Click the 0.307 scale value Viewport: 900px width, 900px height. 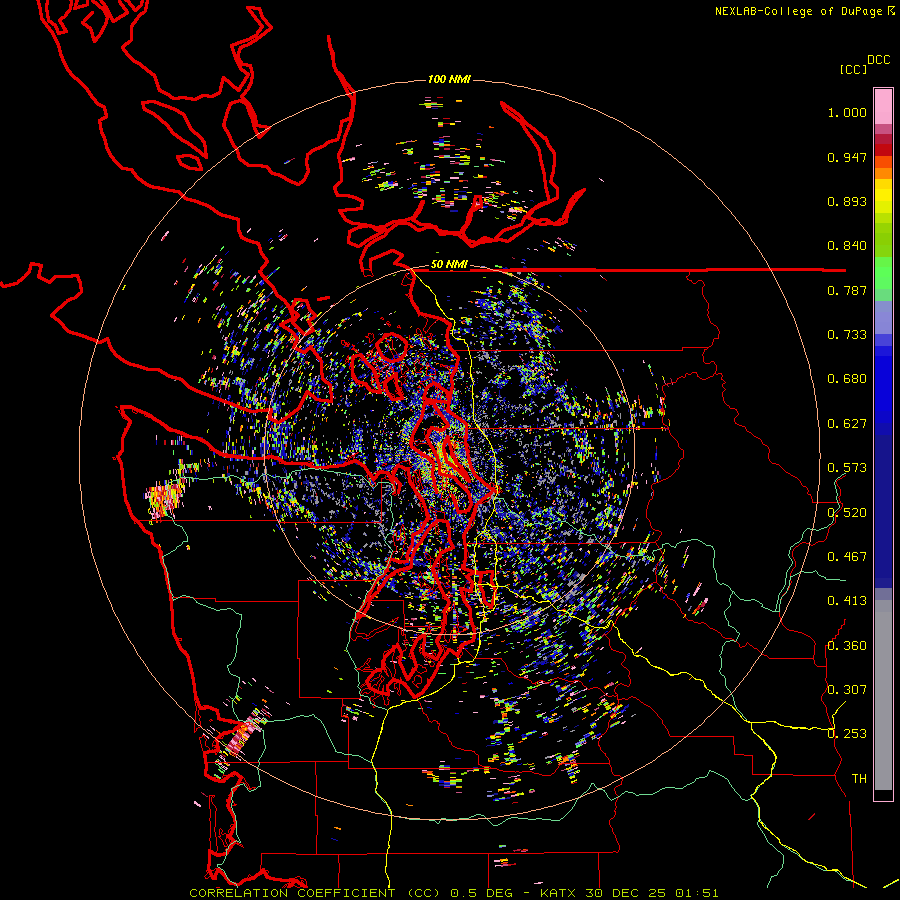coord(847,690)
